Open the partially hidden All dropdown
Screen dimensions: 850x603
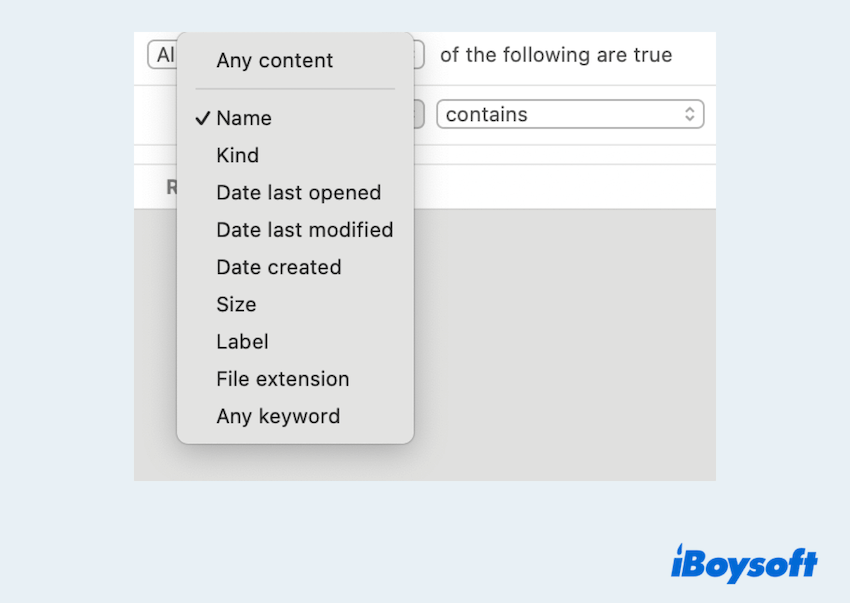[164, 55]
